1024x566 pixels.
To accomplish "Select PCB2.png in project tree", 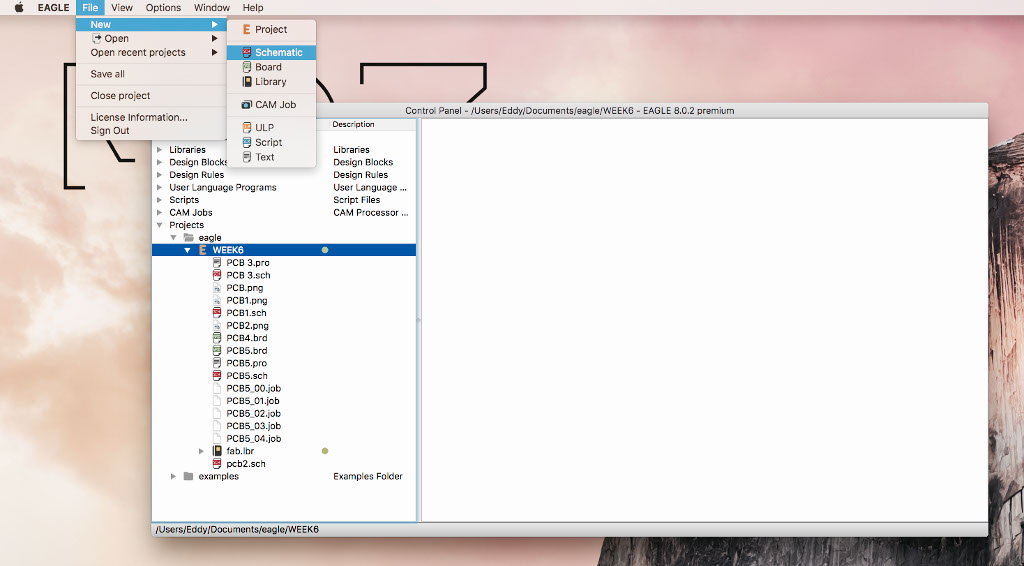I will point(247,325).
